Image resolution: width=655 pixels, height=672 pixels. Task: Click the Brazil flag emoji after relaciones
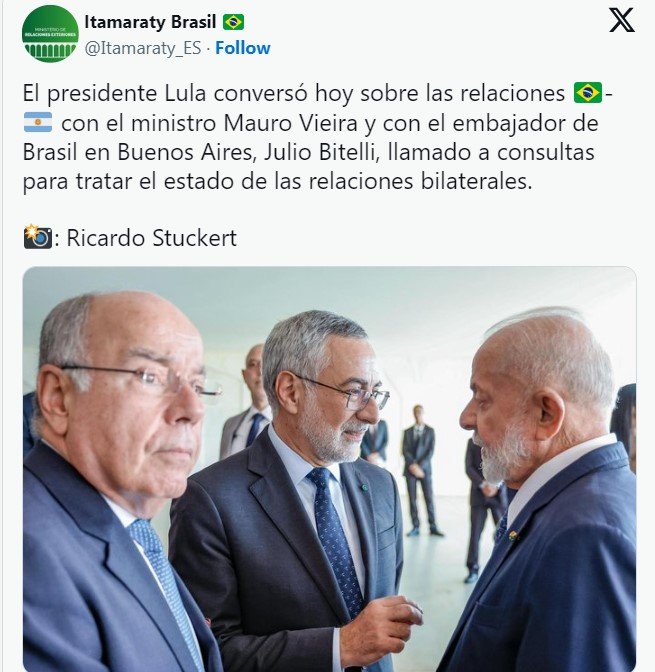(x=588, y=93)
